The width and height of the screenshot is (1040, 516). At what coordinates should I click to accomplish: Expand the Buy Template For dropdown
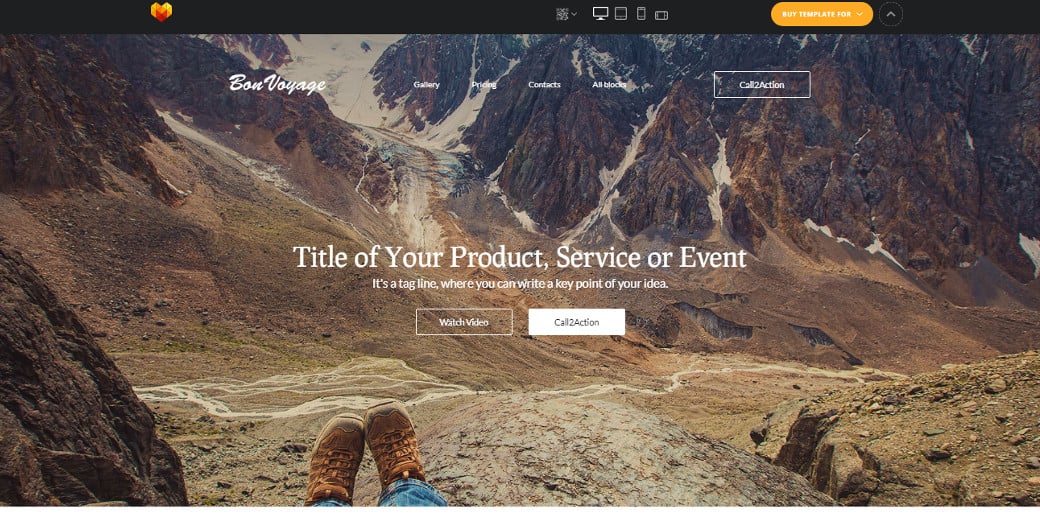pyautogui.click(x=822, y=14)
